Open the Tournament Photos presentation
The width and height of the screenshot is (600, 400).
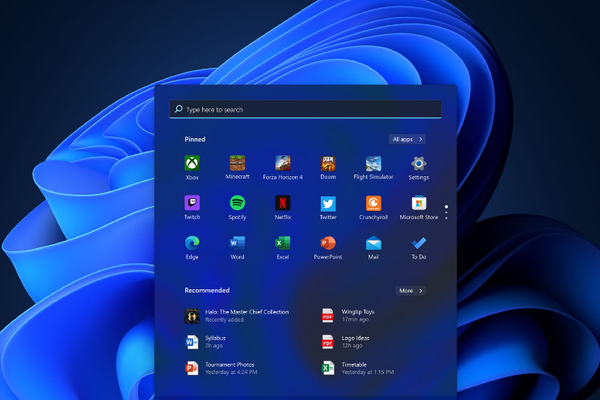pos(221,368)
